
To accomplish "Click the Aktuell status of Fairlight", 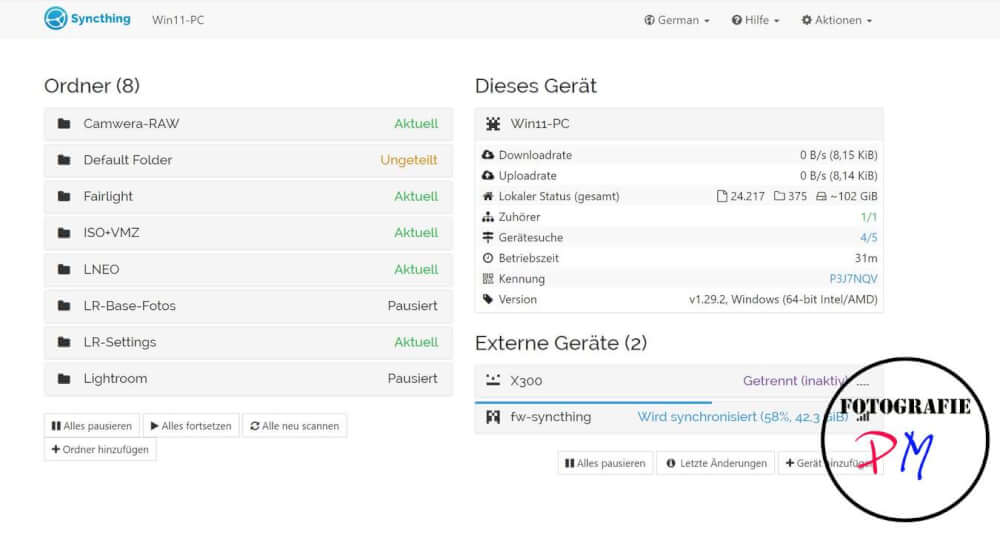I will 416,196.
